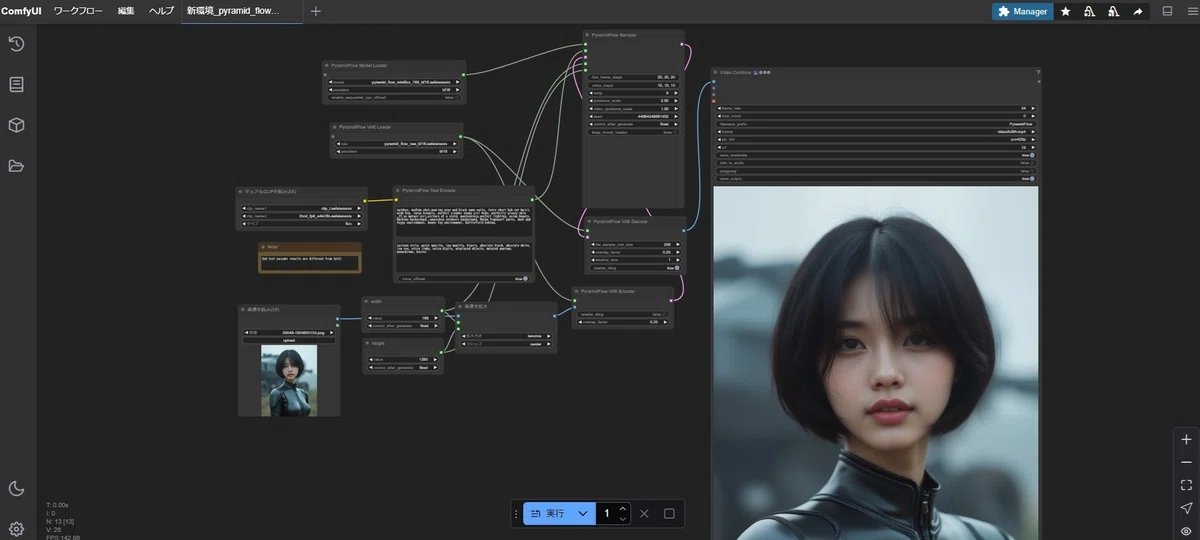Expand the run button mode chevron
Viewport: 1200px width, 540px height.
[x=583, y=513]
